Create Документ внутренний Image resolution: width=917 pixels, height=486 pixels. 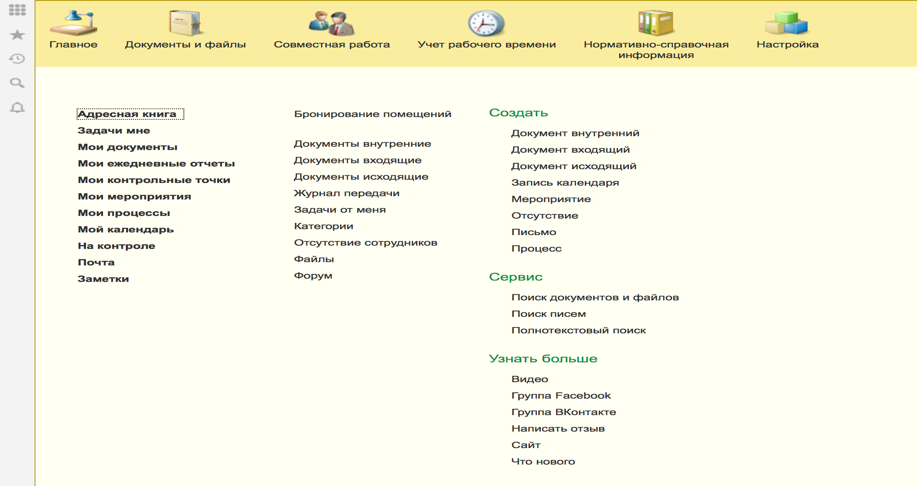coord(575,133)
